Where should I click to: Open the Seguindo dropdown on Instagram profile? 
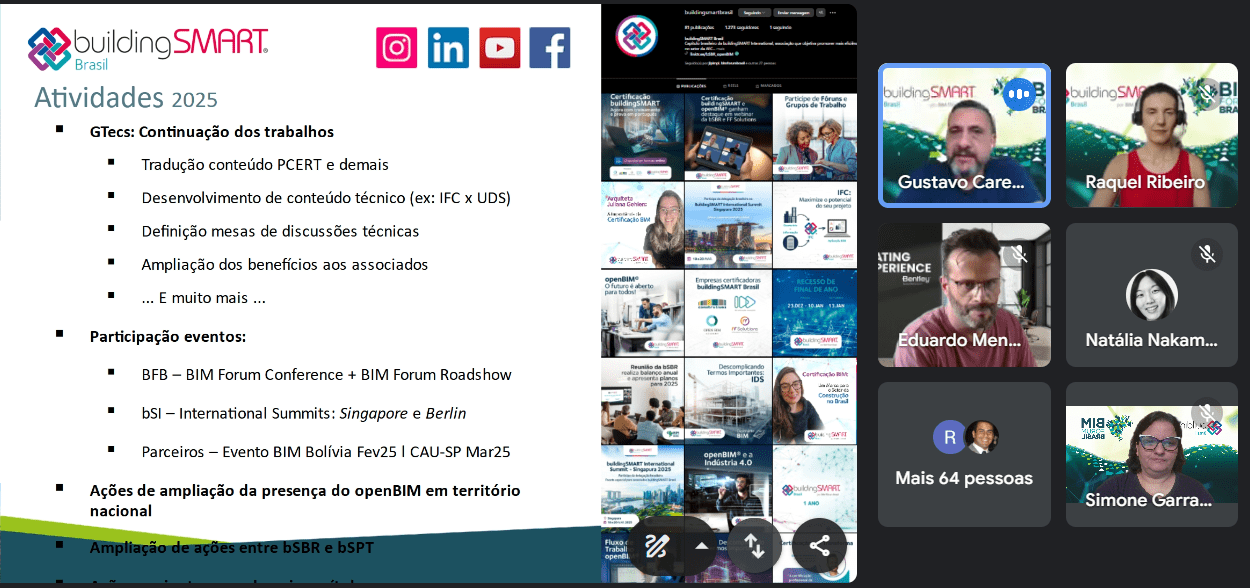[x=752, y=13]
